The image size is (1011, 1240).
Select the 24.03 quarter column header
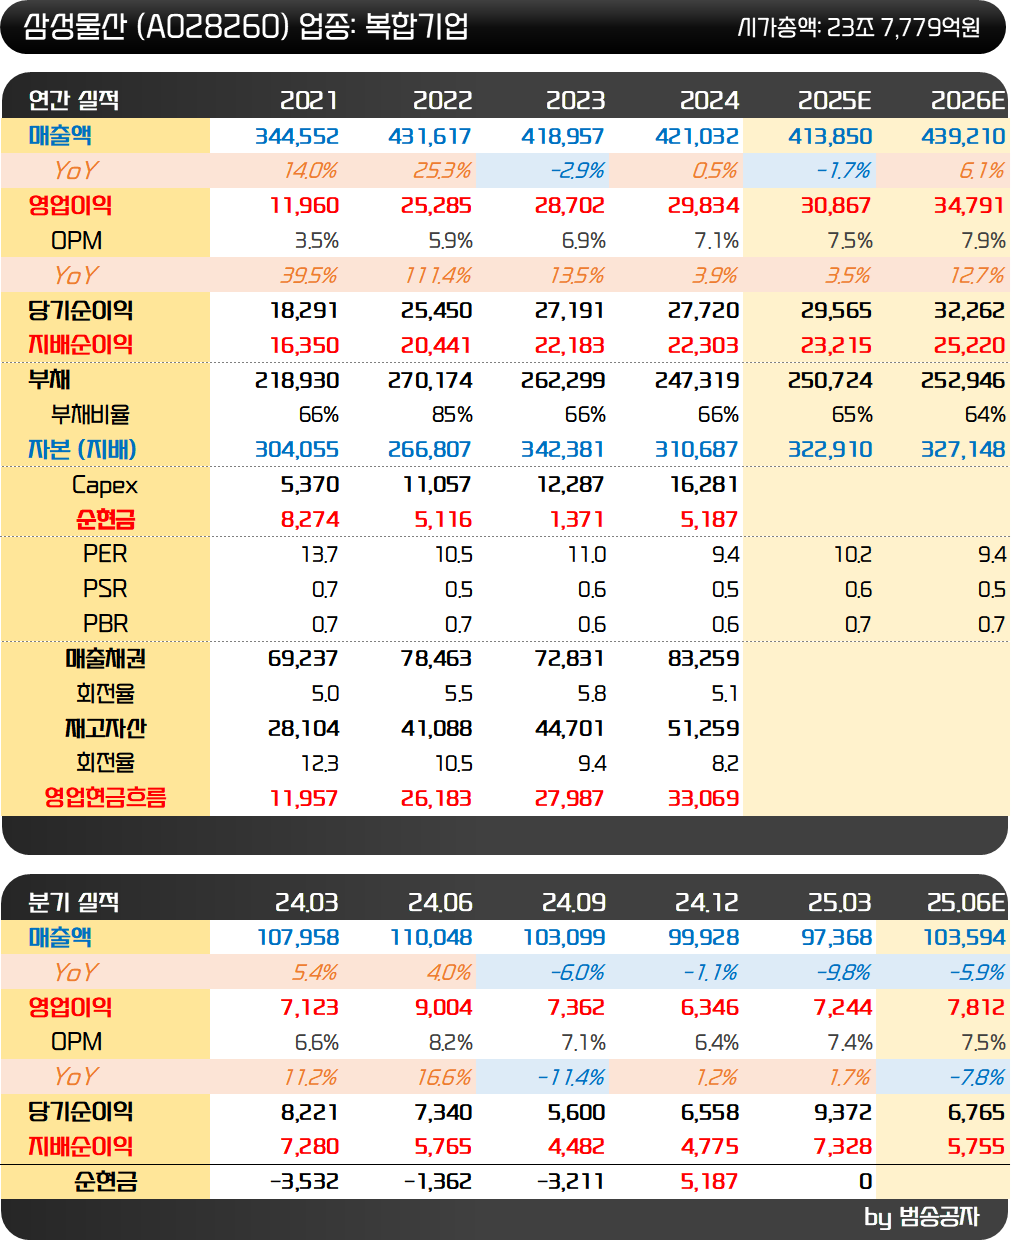pos(306,902)
